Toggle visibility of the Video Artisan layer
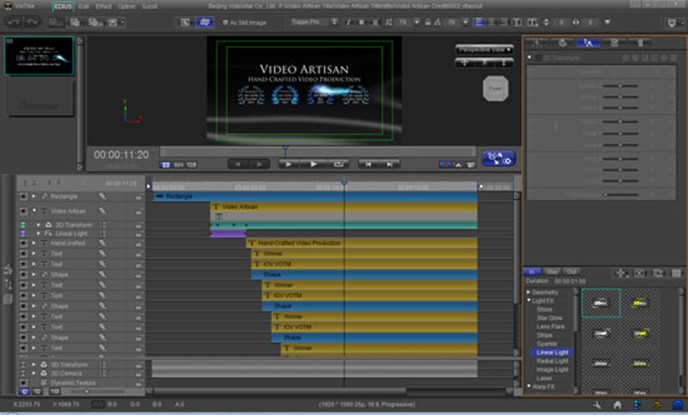This screenshot has height=415, width=688. pos(23,211)
